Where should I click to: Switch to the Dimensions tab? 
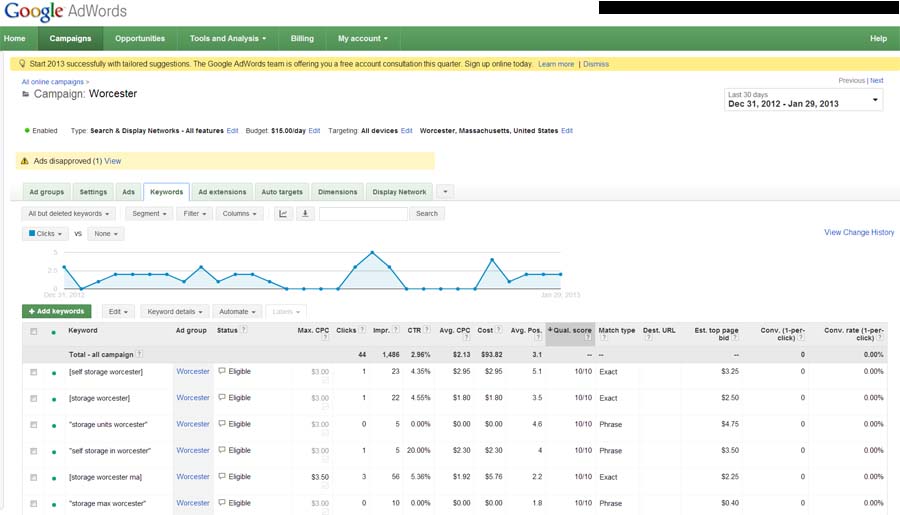[x=338, y=192]
